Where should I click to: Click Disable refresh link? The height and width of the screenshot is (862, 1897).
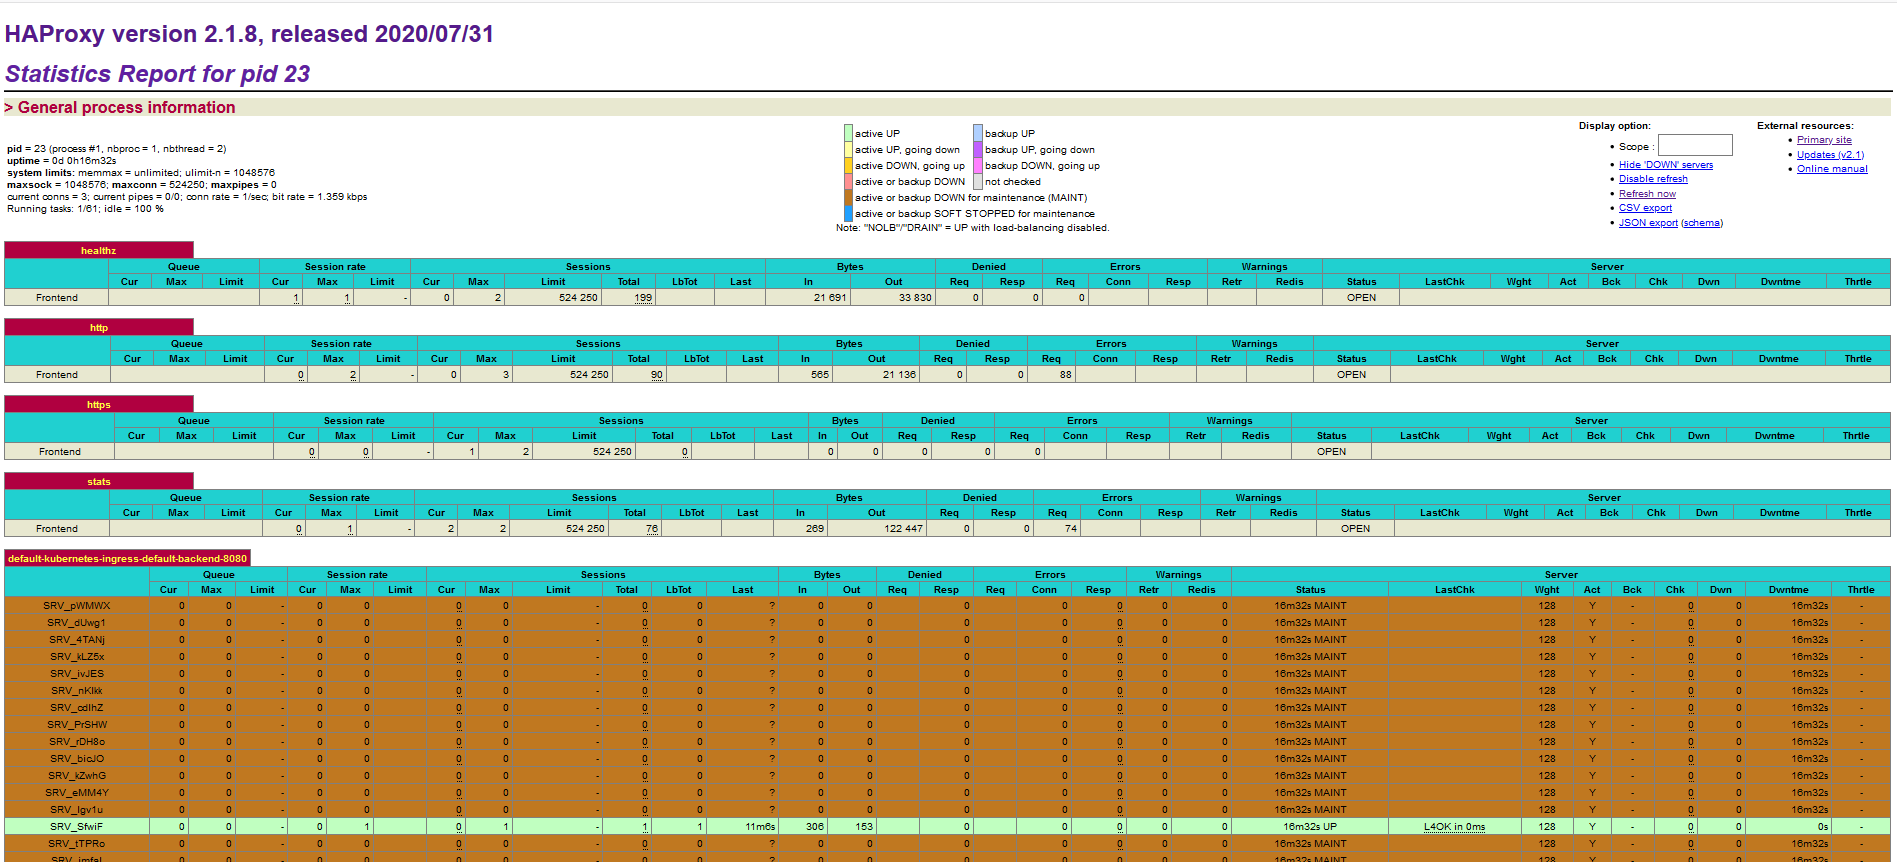tap(1652, 179)
